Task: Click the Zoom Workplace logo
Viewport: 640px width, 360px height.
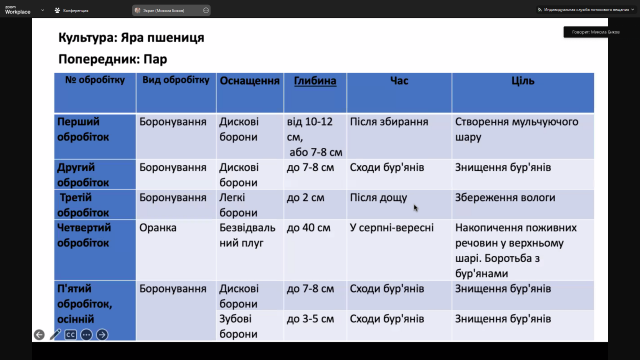Action: (18, 10)
